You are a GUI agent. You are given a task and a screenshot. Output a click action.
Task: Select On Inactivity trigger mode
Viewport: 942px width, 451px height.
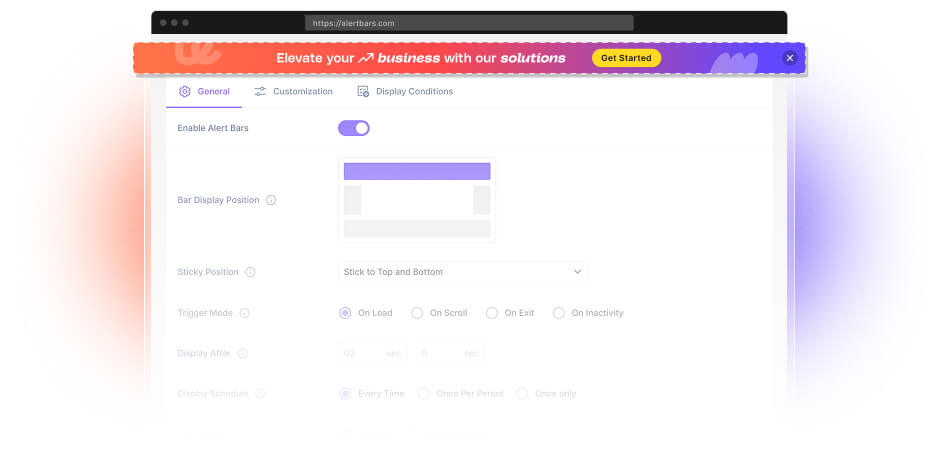coord(559,313)
